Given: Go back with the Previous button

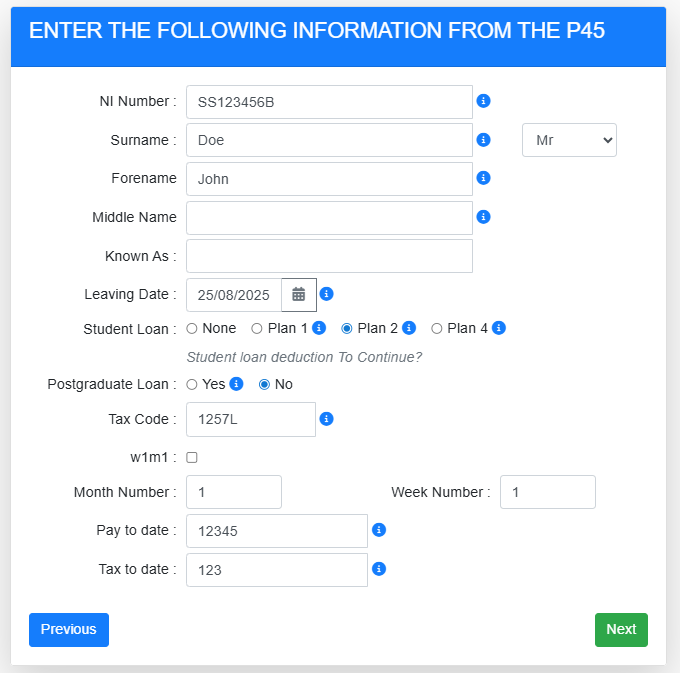Looking at the screenshot, I should tap(69, 629).
